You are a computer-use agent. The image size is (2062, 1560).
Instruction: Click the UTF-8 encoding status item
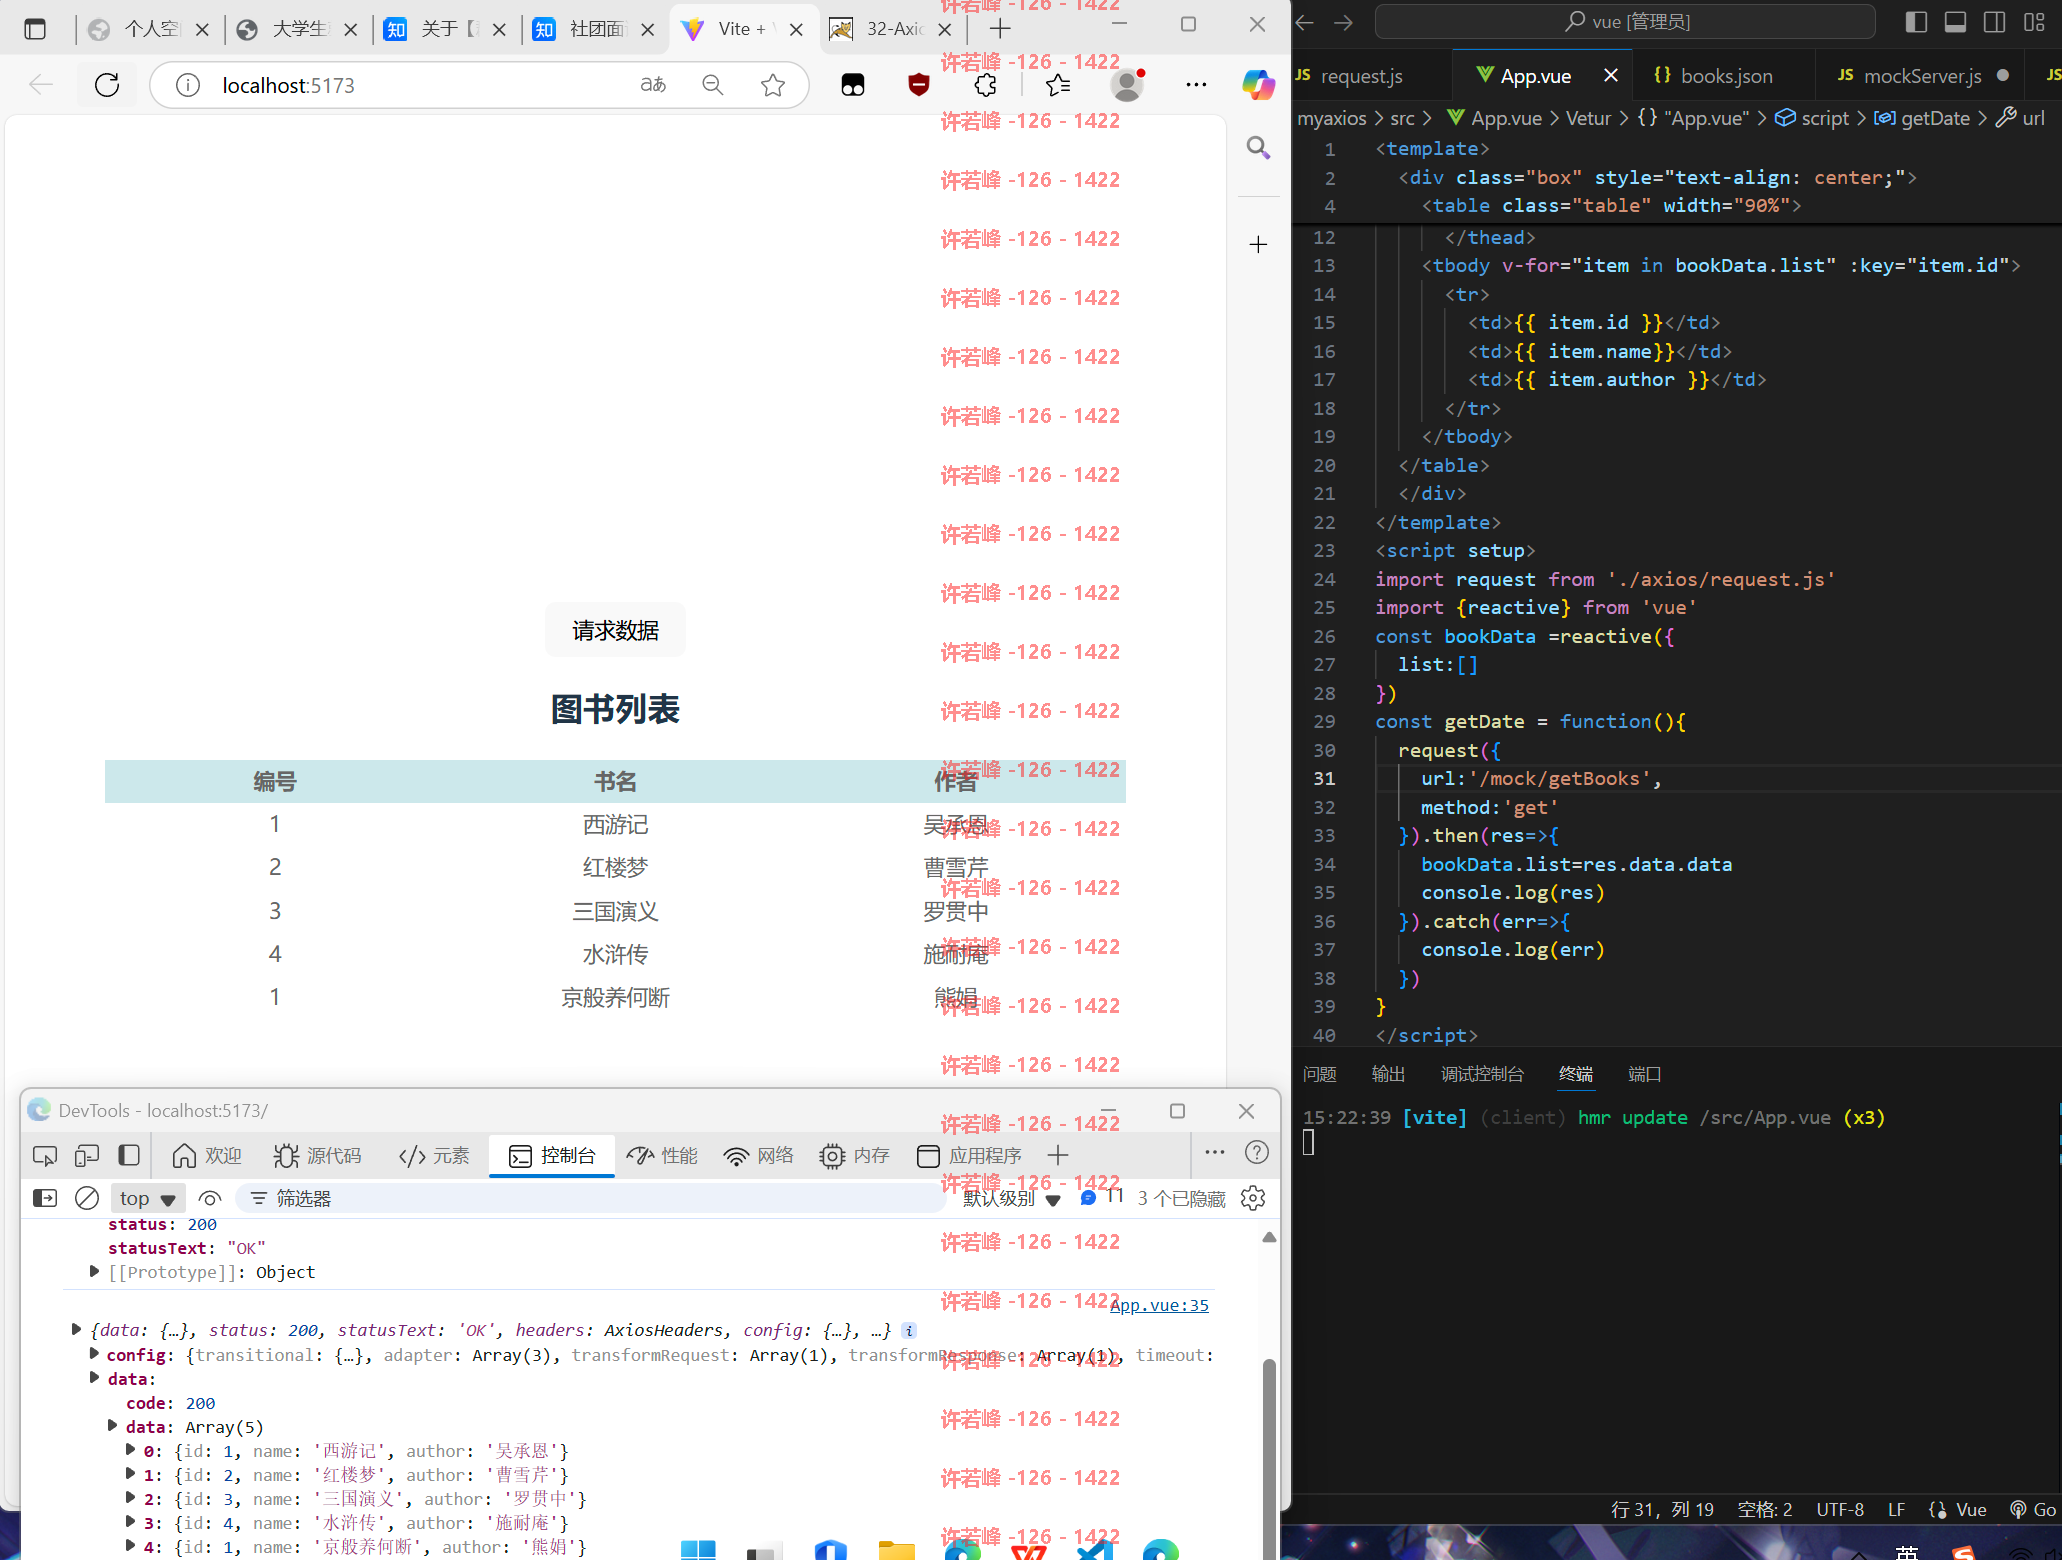pyautogui.click(x=1840, y=1510)
